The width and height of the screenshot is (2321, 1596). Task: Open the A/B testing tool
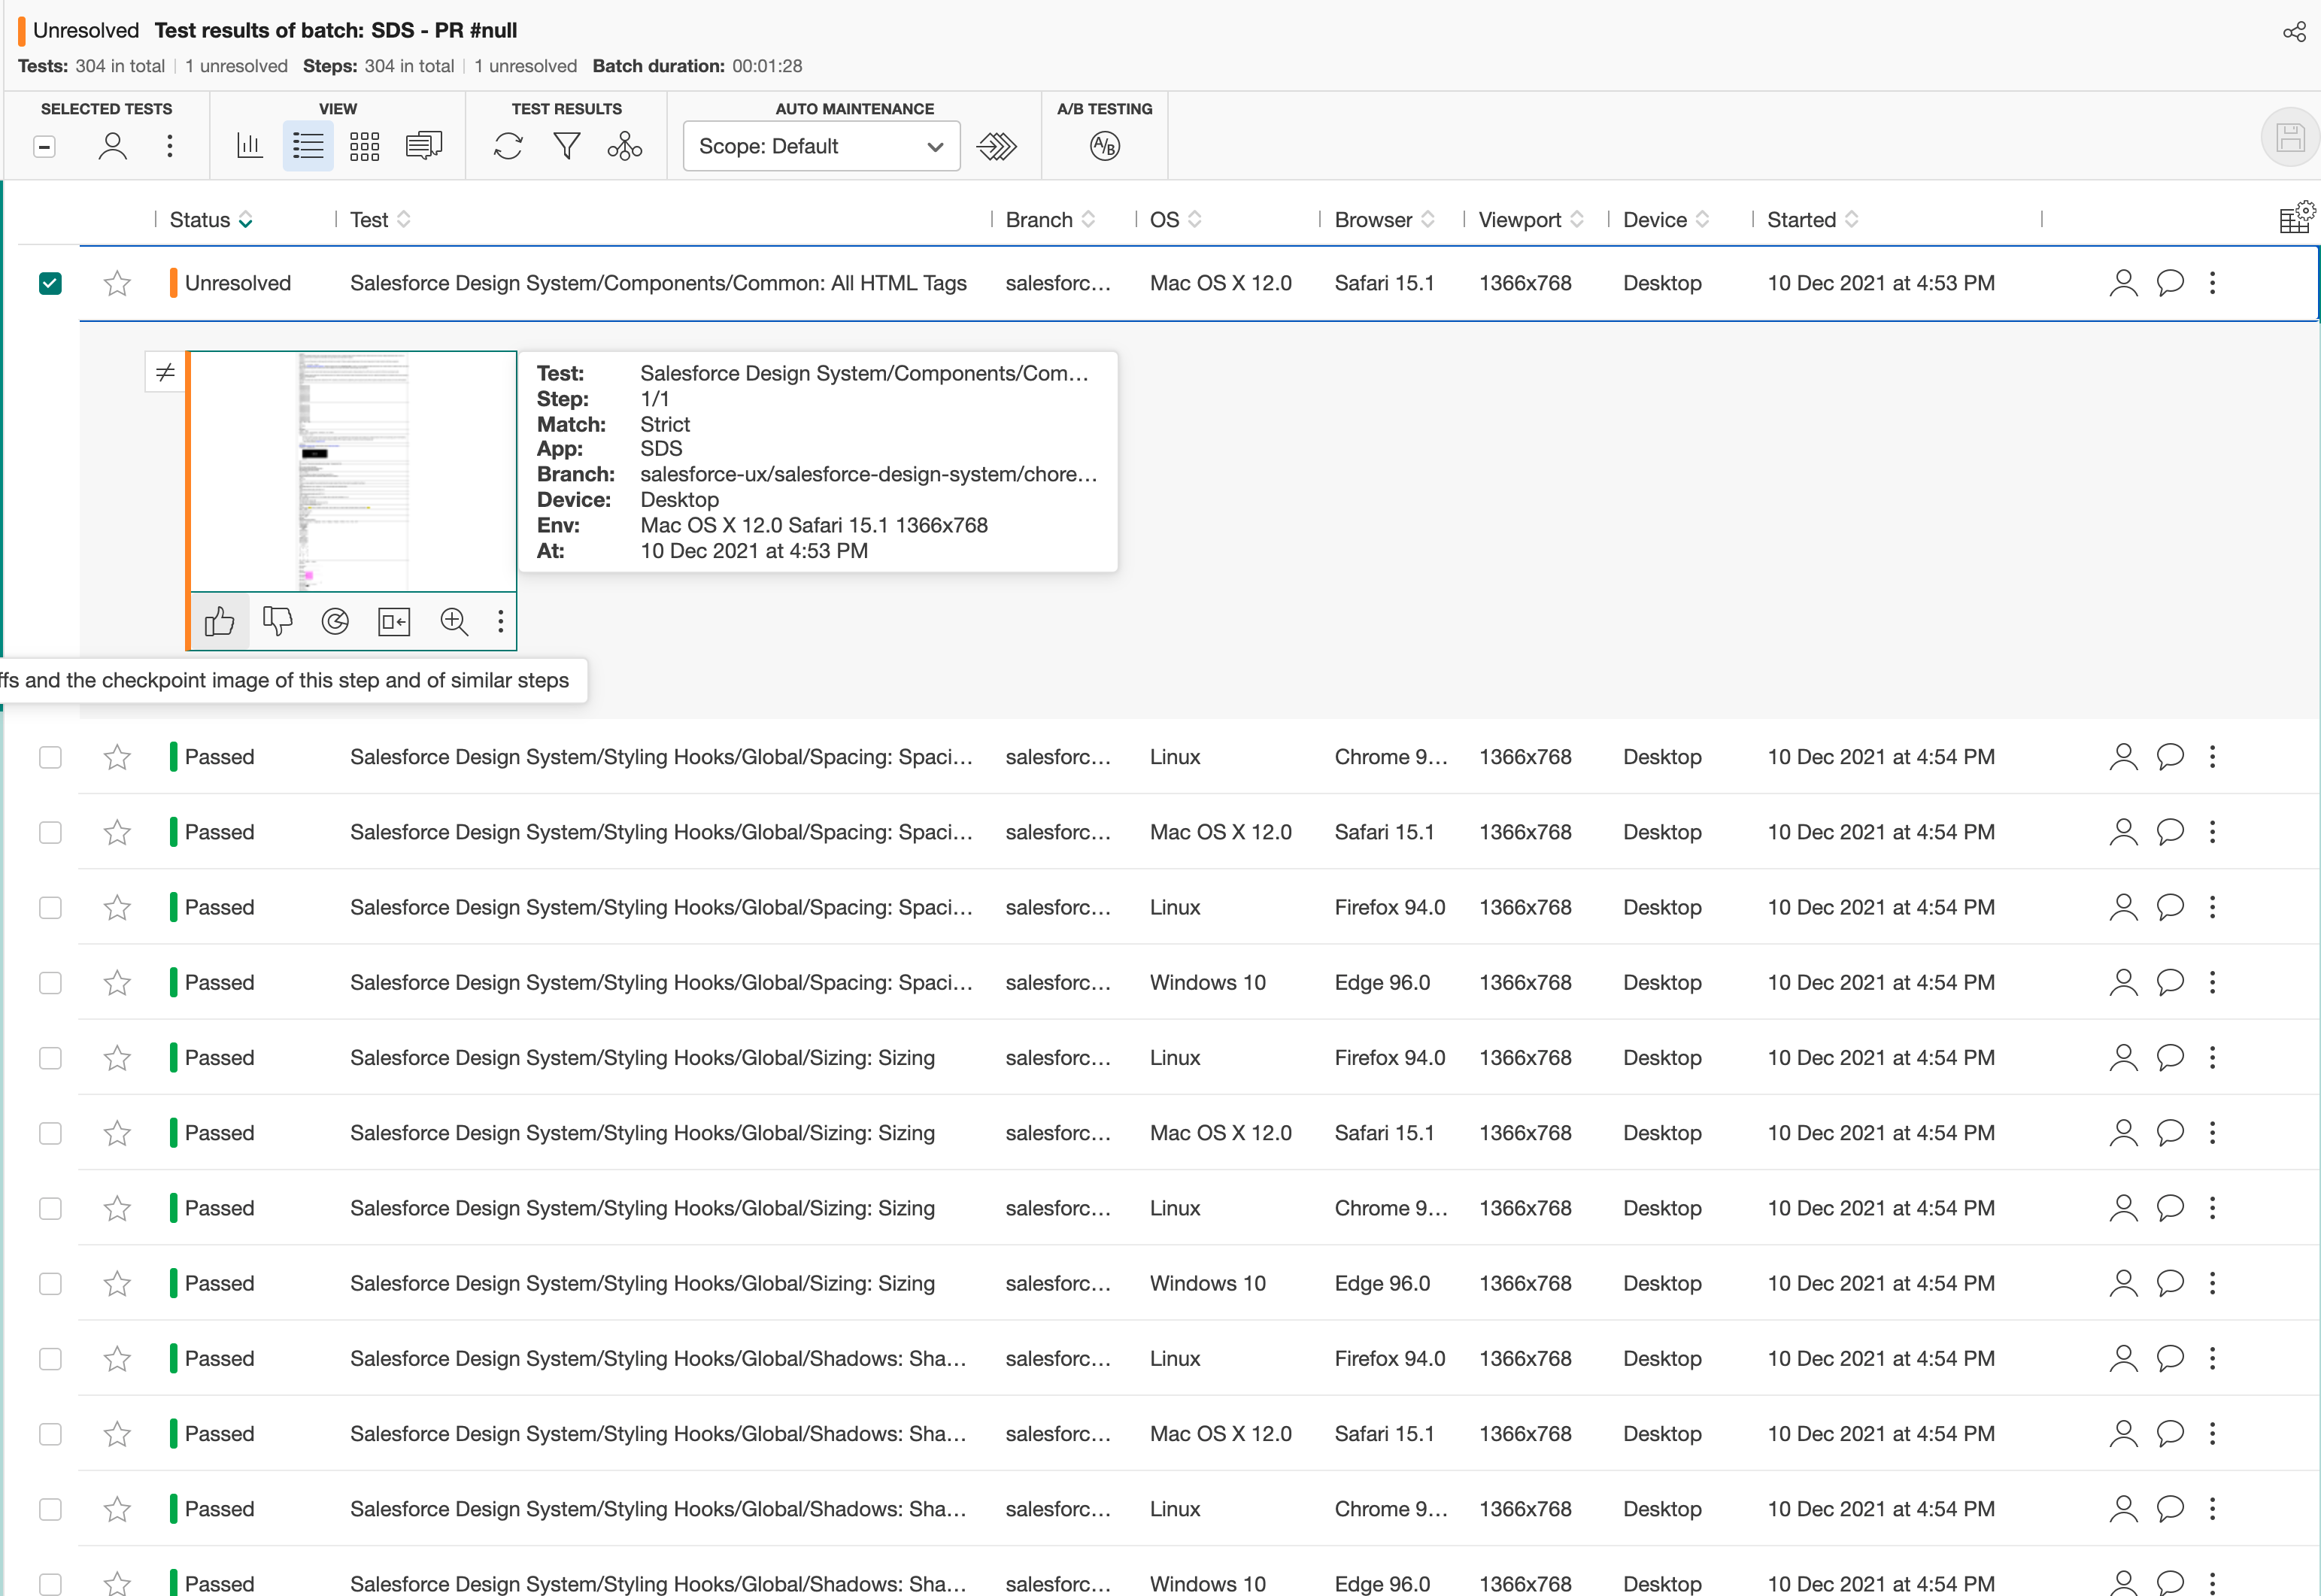click(x=1104, y=145)
